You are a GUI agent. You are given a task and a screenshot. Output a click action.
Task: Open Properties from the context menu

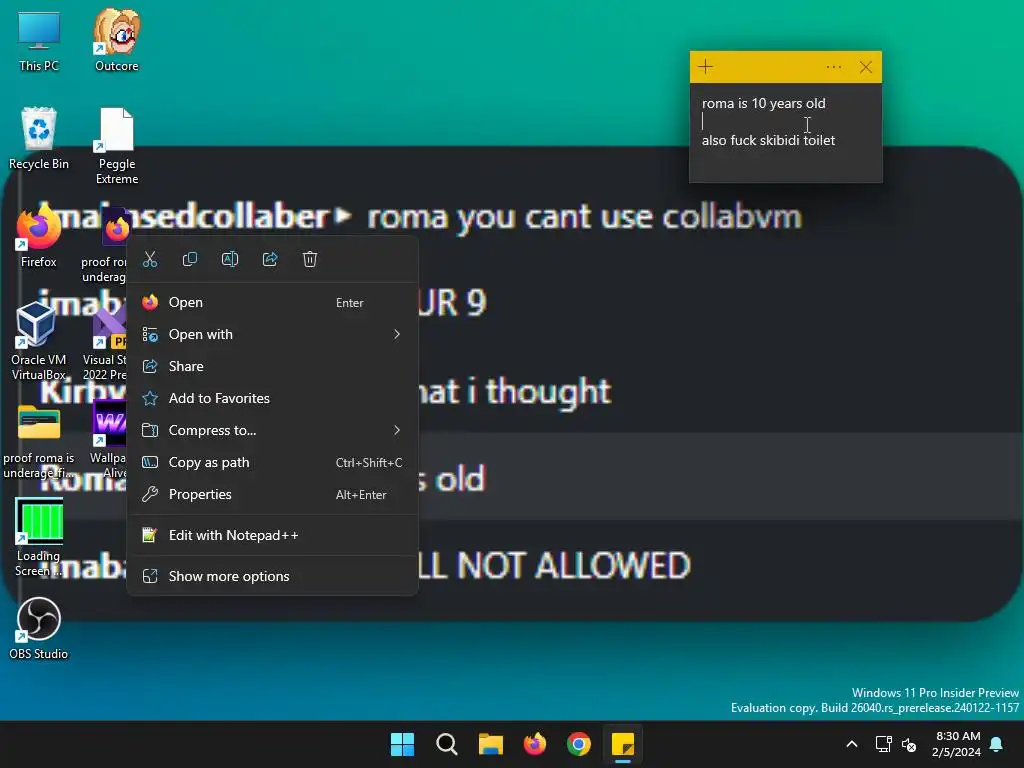tap(272, 494)
